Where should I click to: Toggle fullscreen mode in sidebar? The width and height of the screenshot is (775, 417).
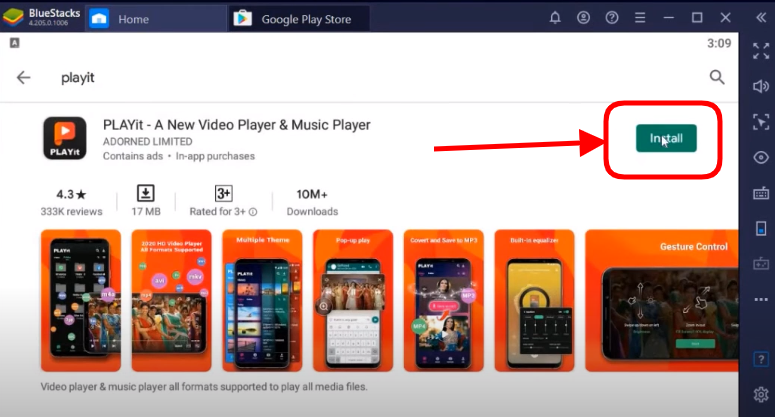[761, 51]
